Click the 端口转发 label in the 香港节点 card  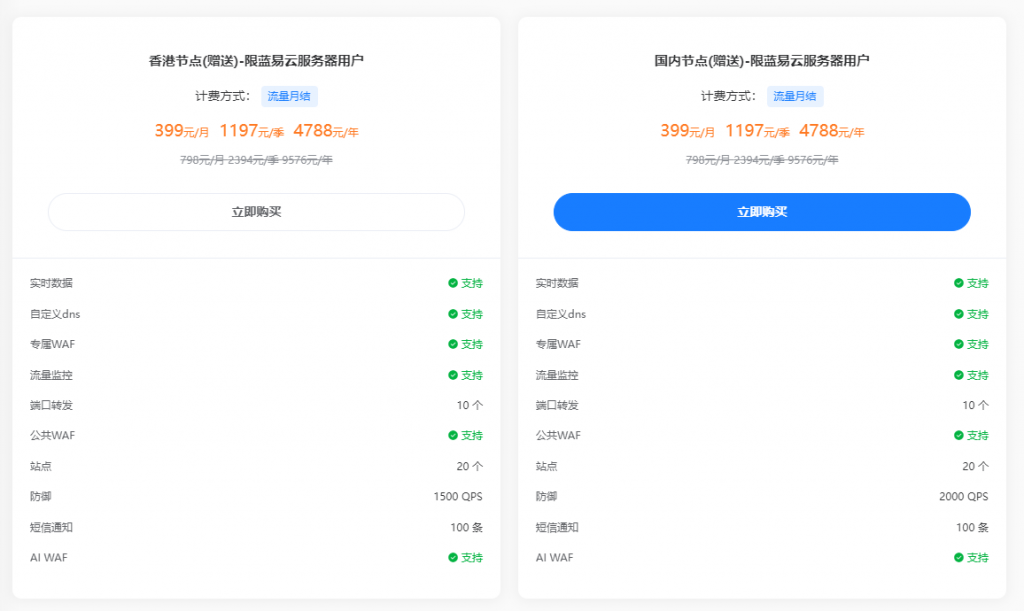coord(52,405)
